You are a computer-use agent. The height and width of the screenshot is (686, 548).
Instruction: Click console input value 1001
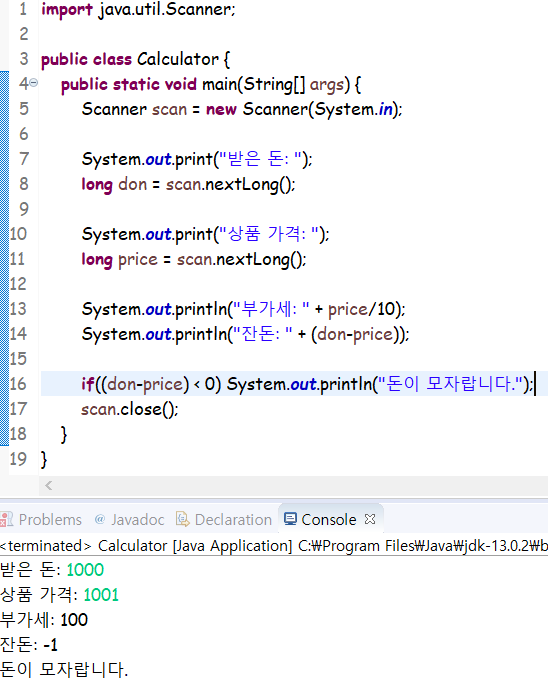point(101,595)
